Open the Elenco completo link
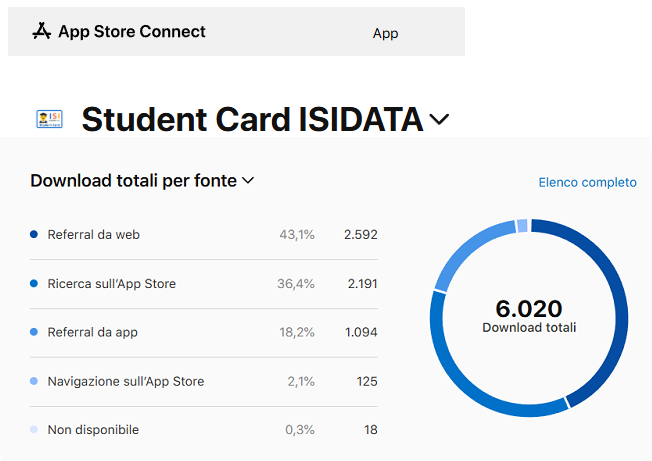Image resolution: width=652 pixels, height=461 pixels. coord(587,182)
